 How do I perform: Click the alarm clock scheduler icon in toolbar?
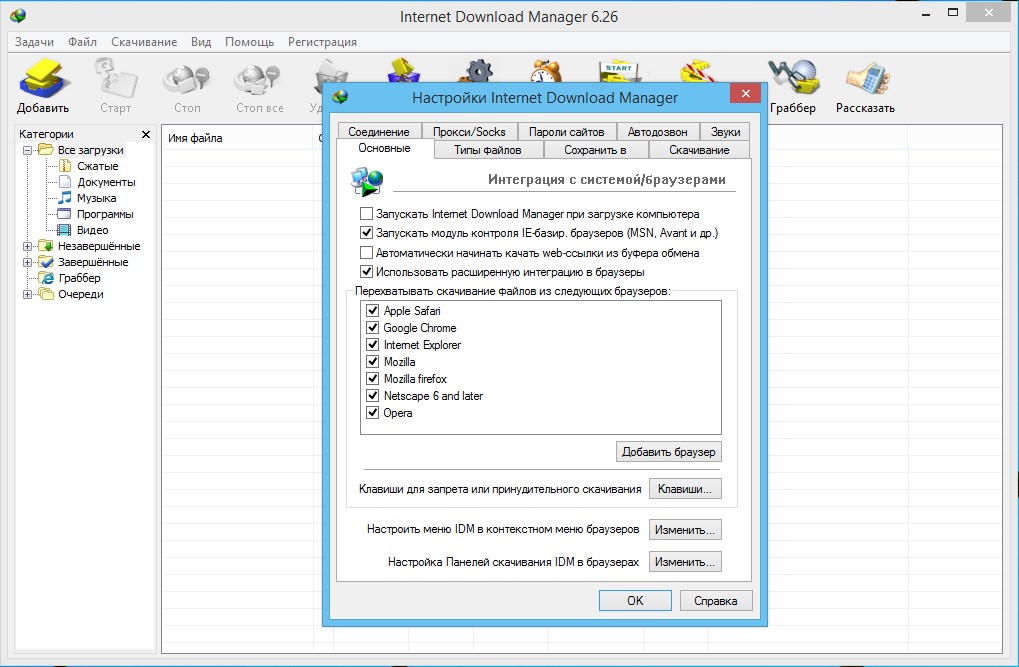tap(546, 70)
